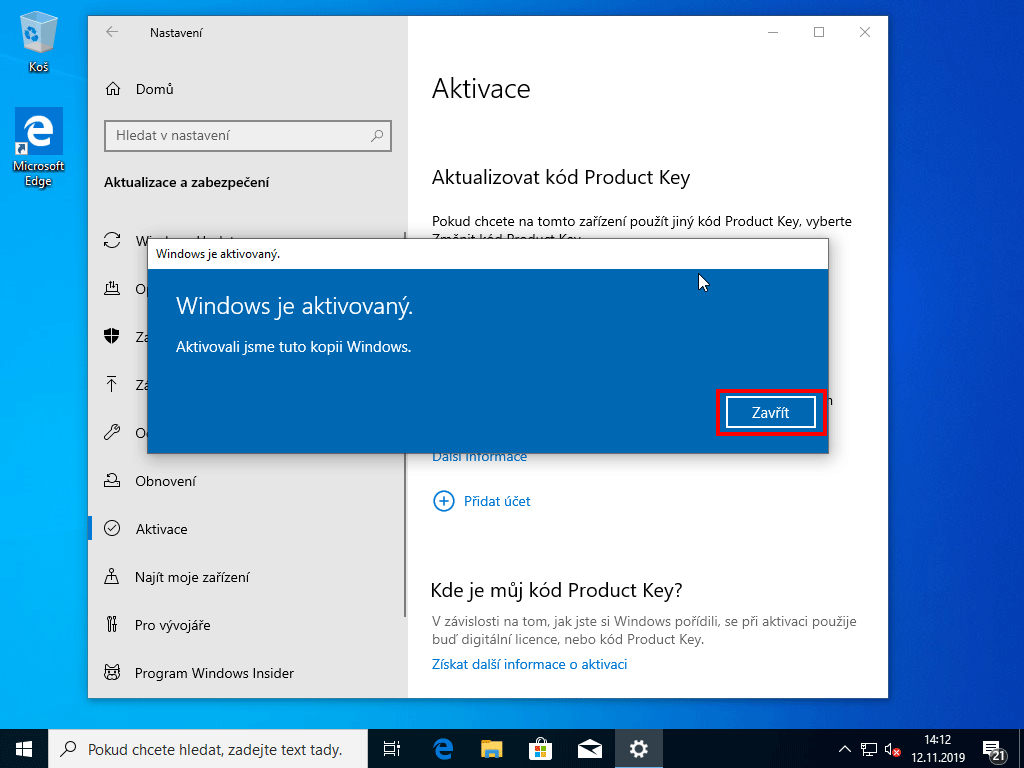Launch Microsoft Edge from the taskbar
The image size is (1024, 768).
coord(443,749)
